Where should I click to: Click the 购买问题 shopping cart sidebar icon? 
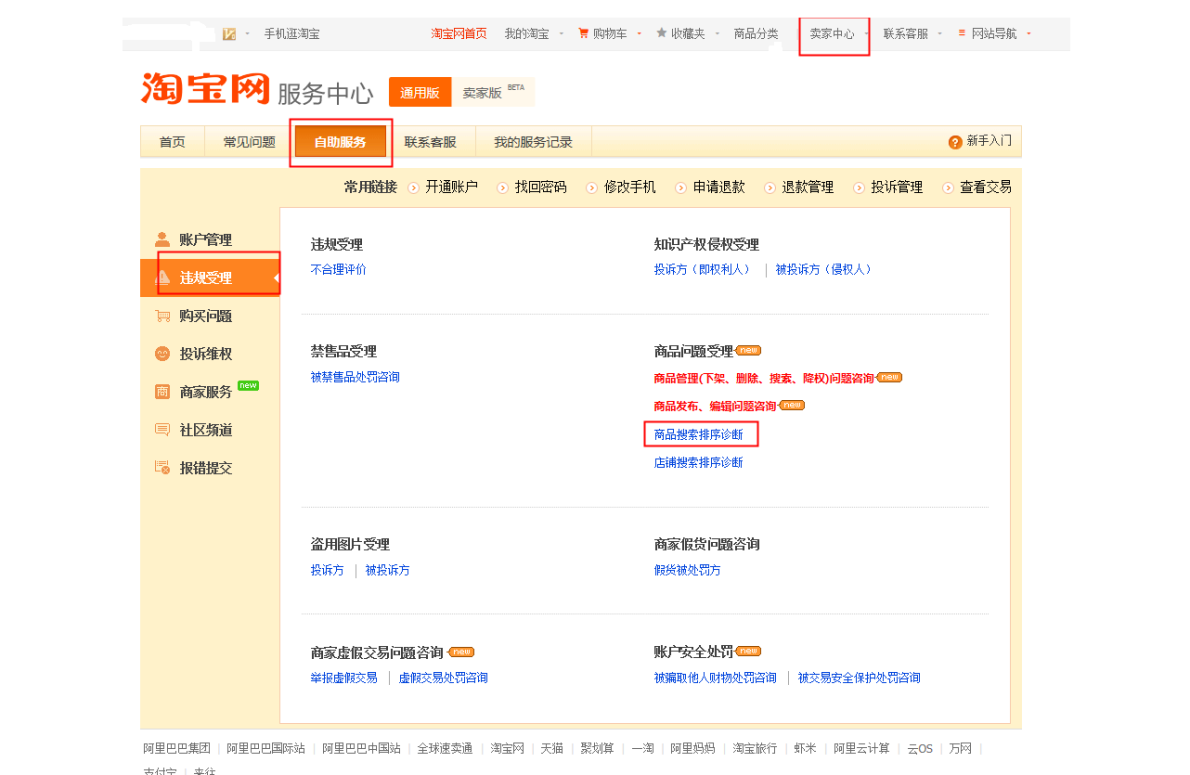tap(162, 316)
